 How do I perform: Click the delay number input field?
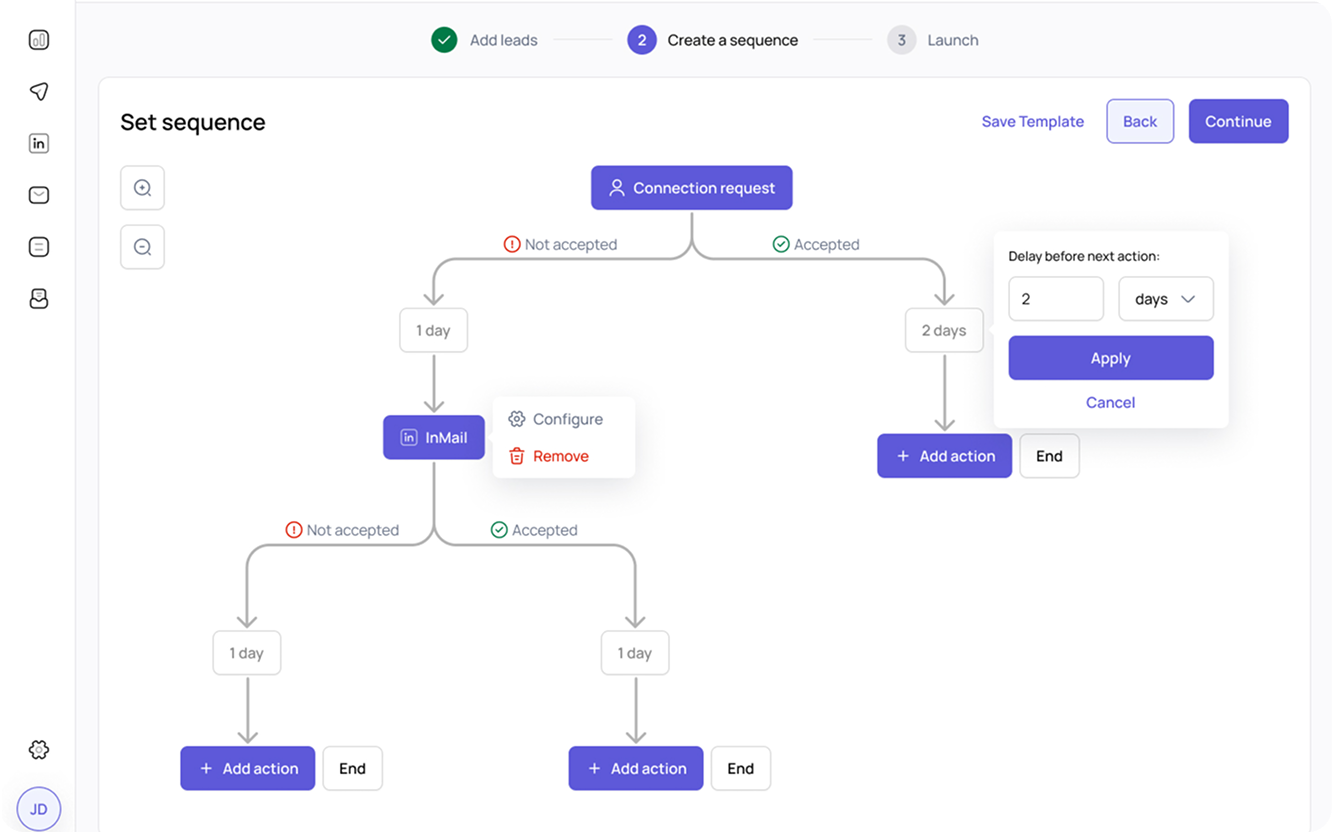click(x=1055, y=299)
